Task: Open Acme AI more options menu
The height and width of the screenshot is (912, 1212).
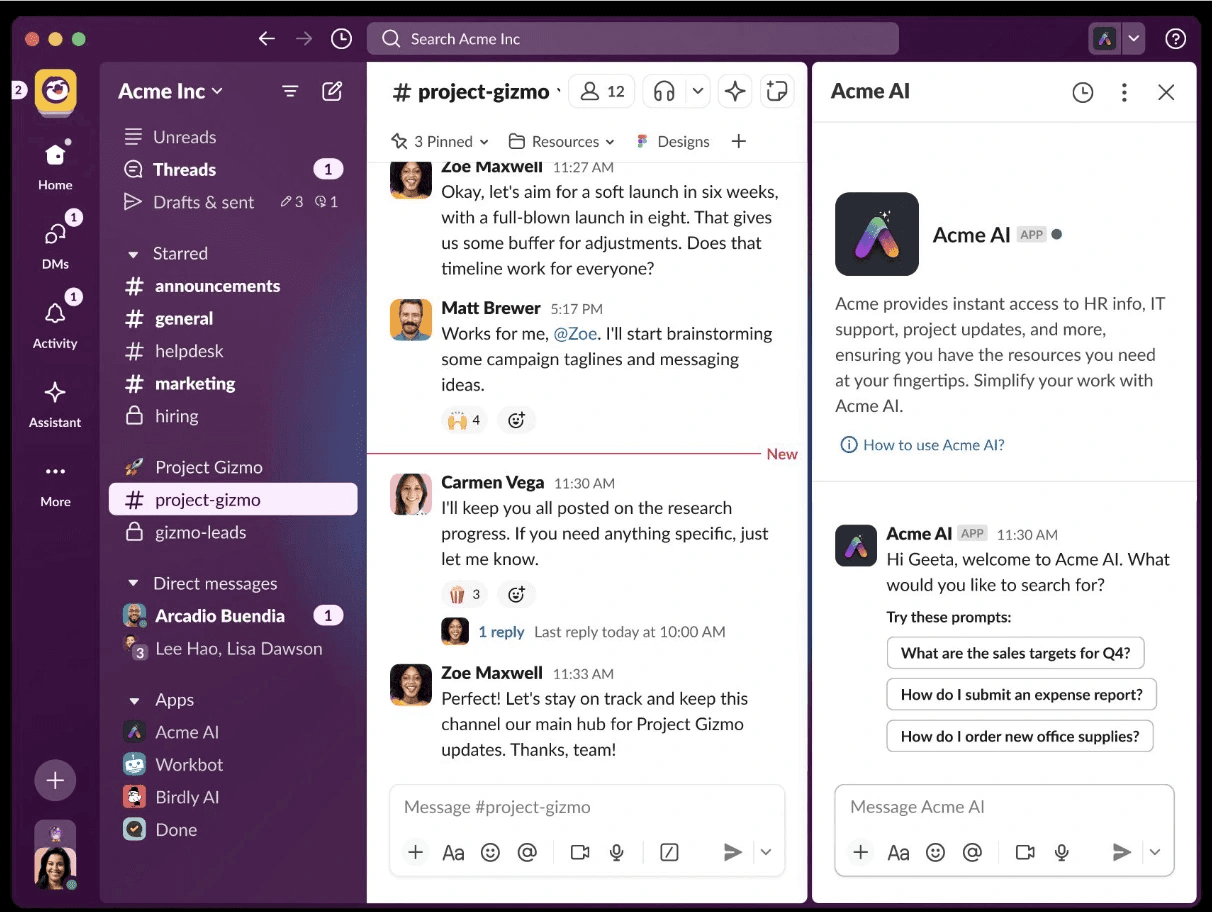Action: coord(1124,92)
